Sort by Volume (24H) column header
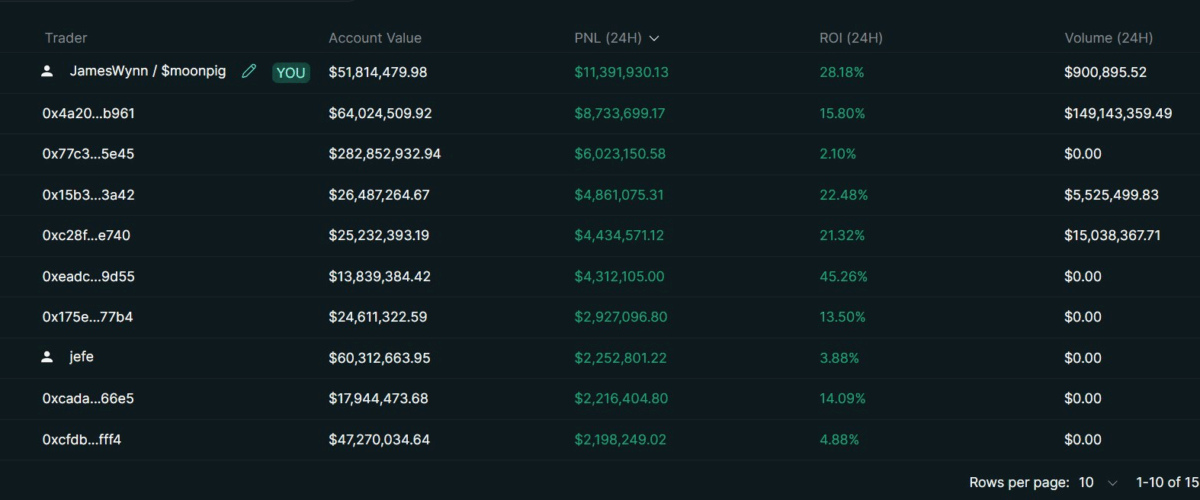Viewport: 1200px width, 500px height. click(x=1108, y=38)
